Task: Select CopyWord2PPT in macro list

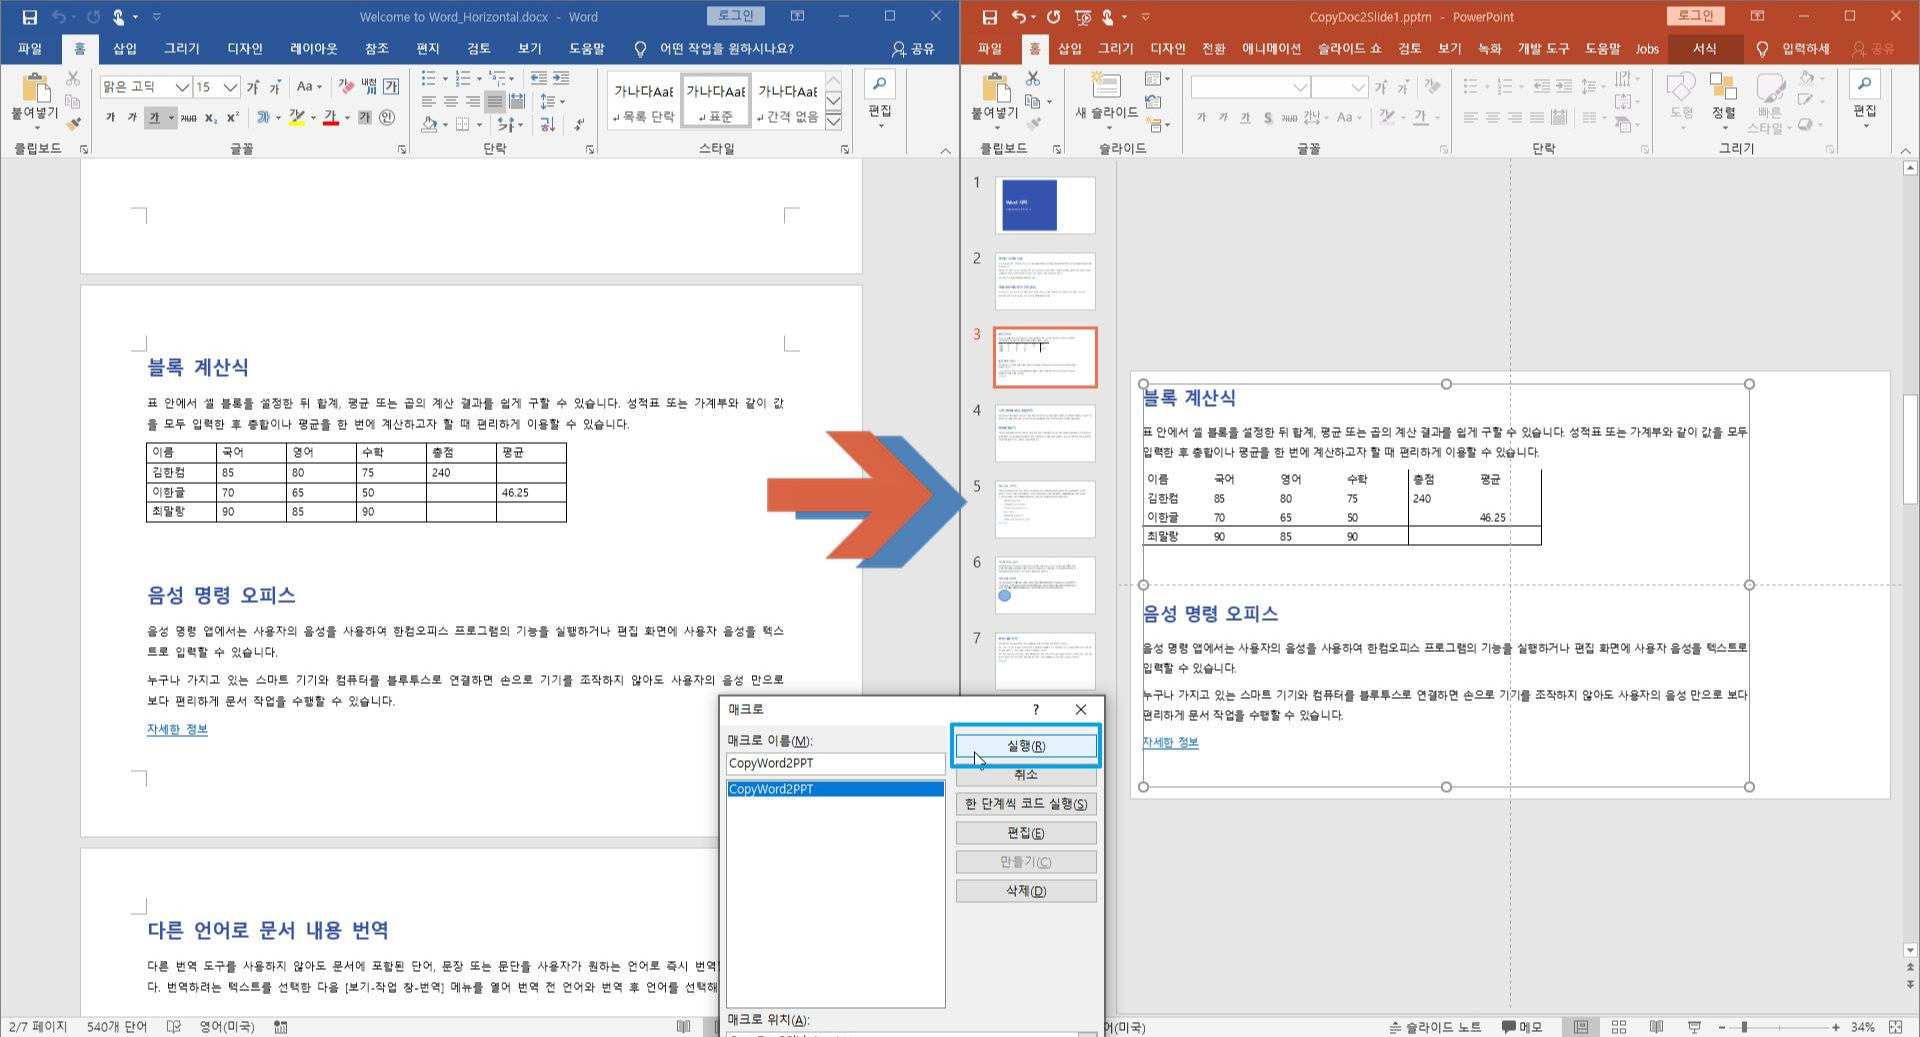Action: tap(835, 789)
